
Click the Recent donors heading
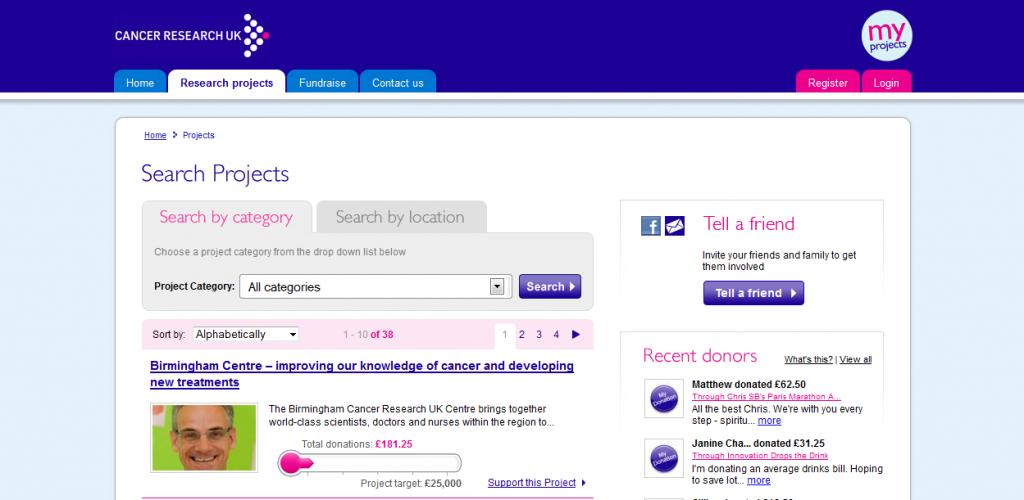point(700,356)
